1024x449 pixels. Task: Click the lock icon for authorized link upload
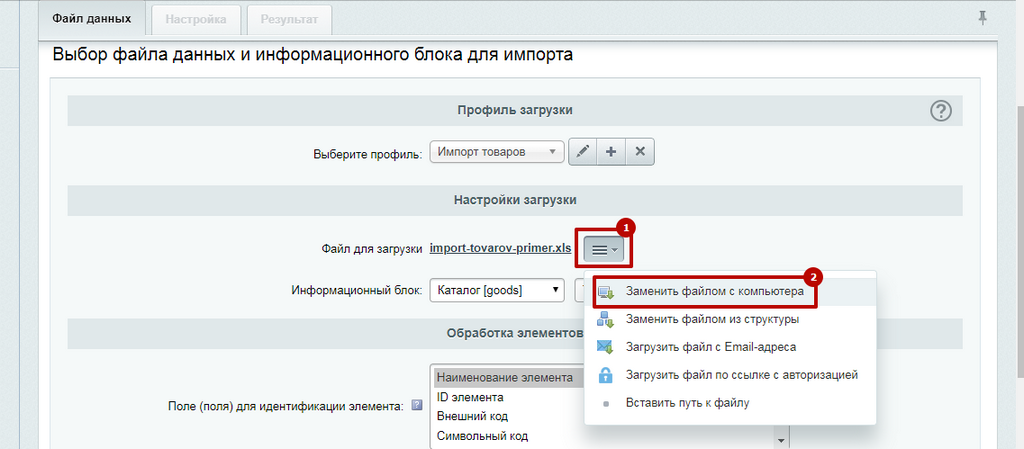click(x=605, y=375)
